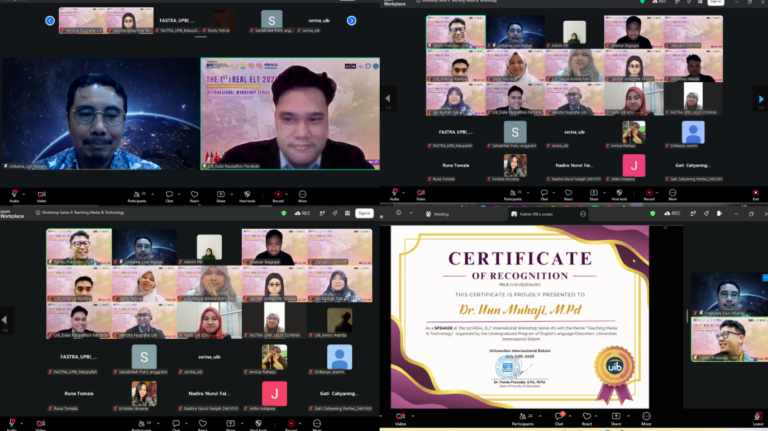The width and height of the screenshot is (768, 431).
Task: Open More options in the top-left Zoom window
Action: (x=302, y=196)
